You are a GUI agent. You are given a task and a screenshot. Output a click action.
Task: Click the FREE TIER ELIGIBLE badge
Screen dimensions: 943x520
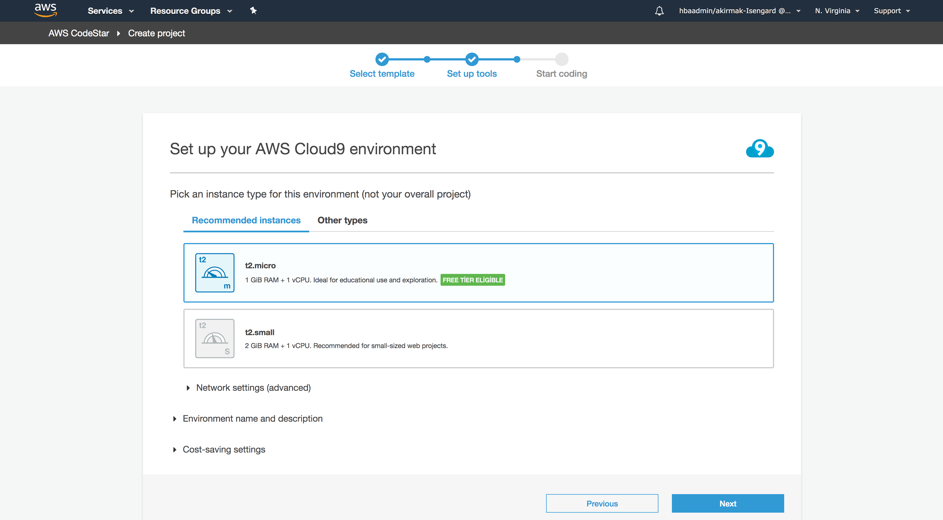pyautogui.click(x=473, y=280)
